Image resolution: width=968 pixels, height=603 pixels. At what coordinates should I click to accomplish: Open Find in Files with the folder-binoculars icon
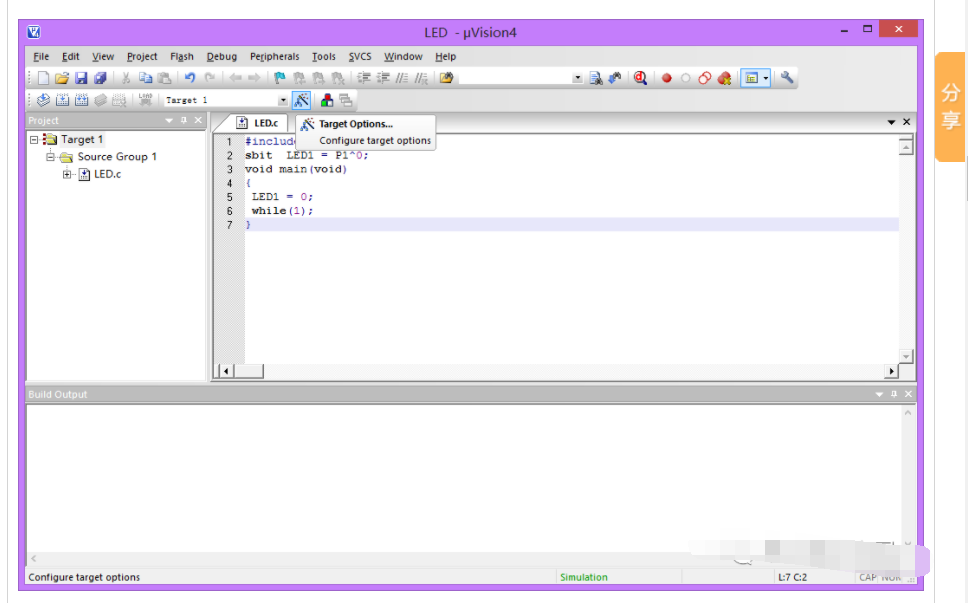pos(446,78)
